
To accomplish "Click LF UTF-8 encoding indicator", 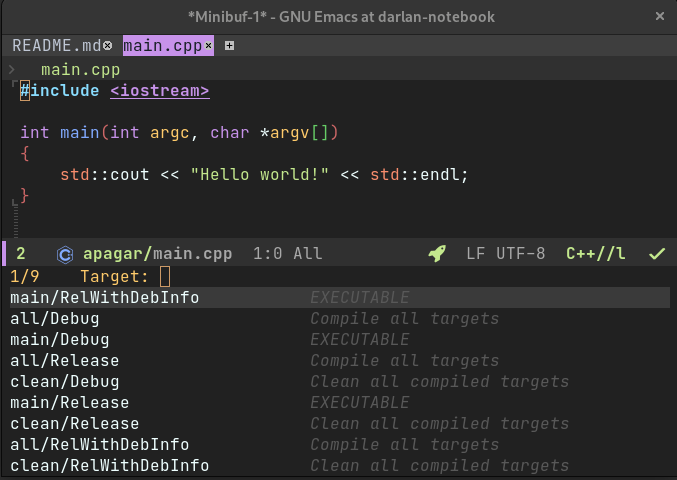I will click(x=506, y=253).
